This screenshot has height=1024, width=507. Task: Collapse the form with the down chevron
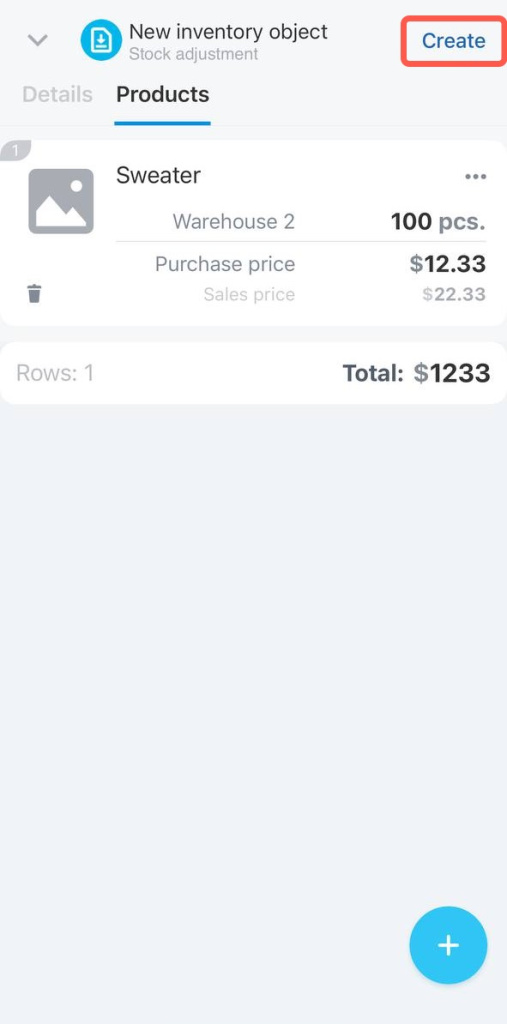[37, 40]
